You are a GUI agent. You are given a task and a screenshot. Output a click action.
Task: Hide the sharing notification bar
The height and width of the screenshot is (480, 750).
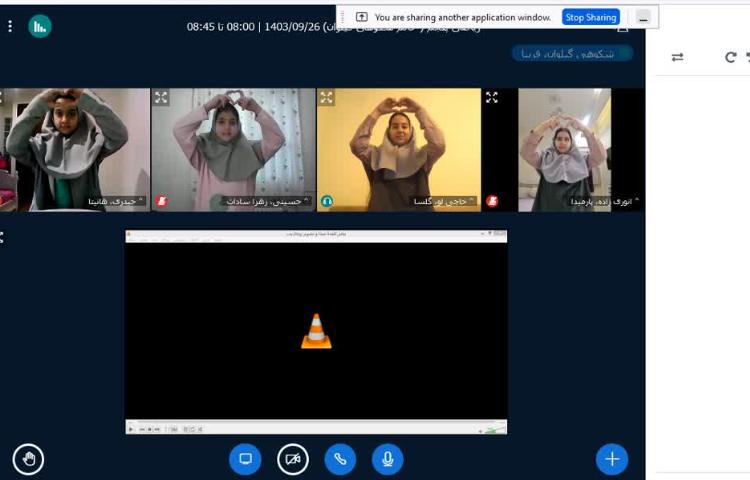point(643,17)
